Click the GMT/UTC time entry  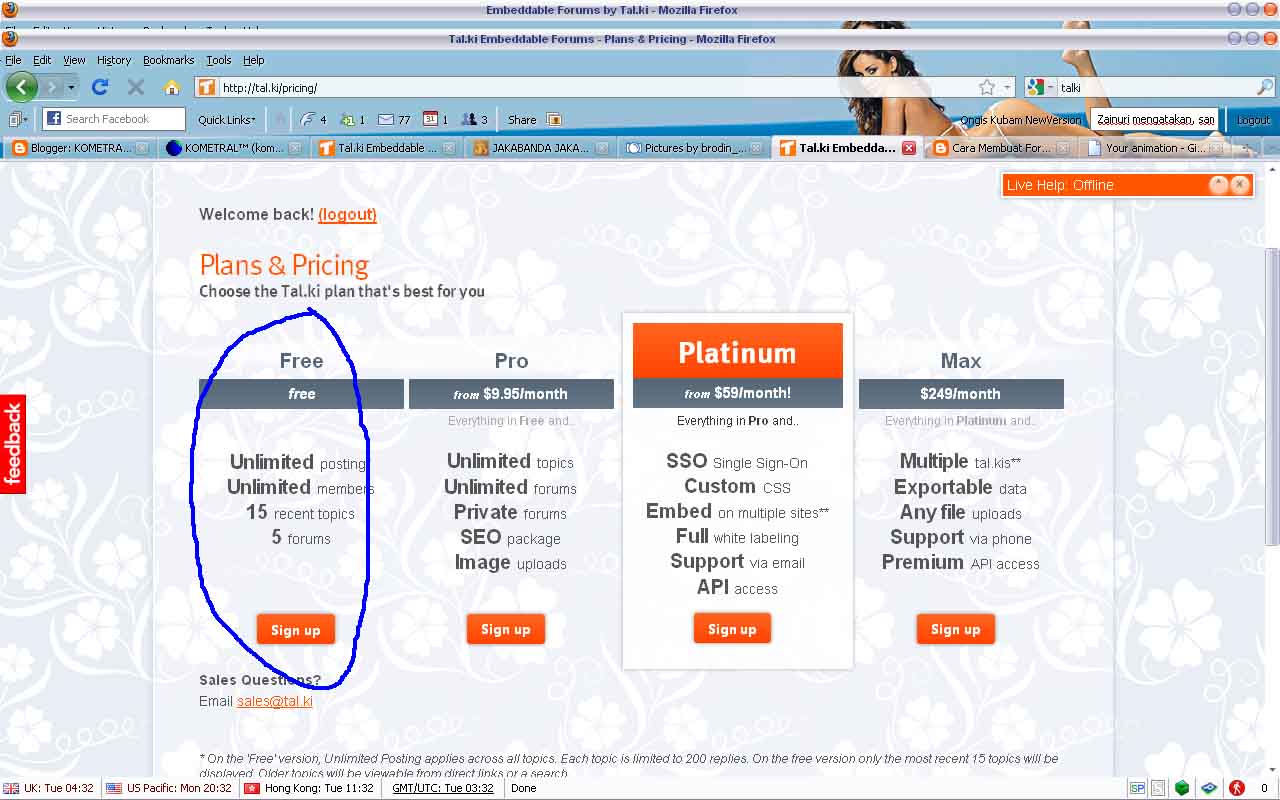443,788
